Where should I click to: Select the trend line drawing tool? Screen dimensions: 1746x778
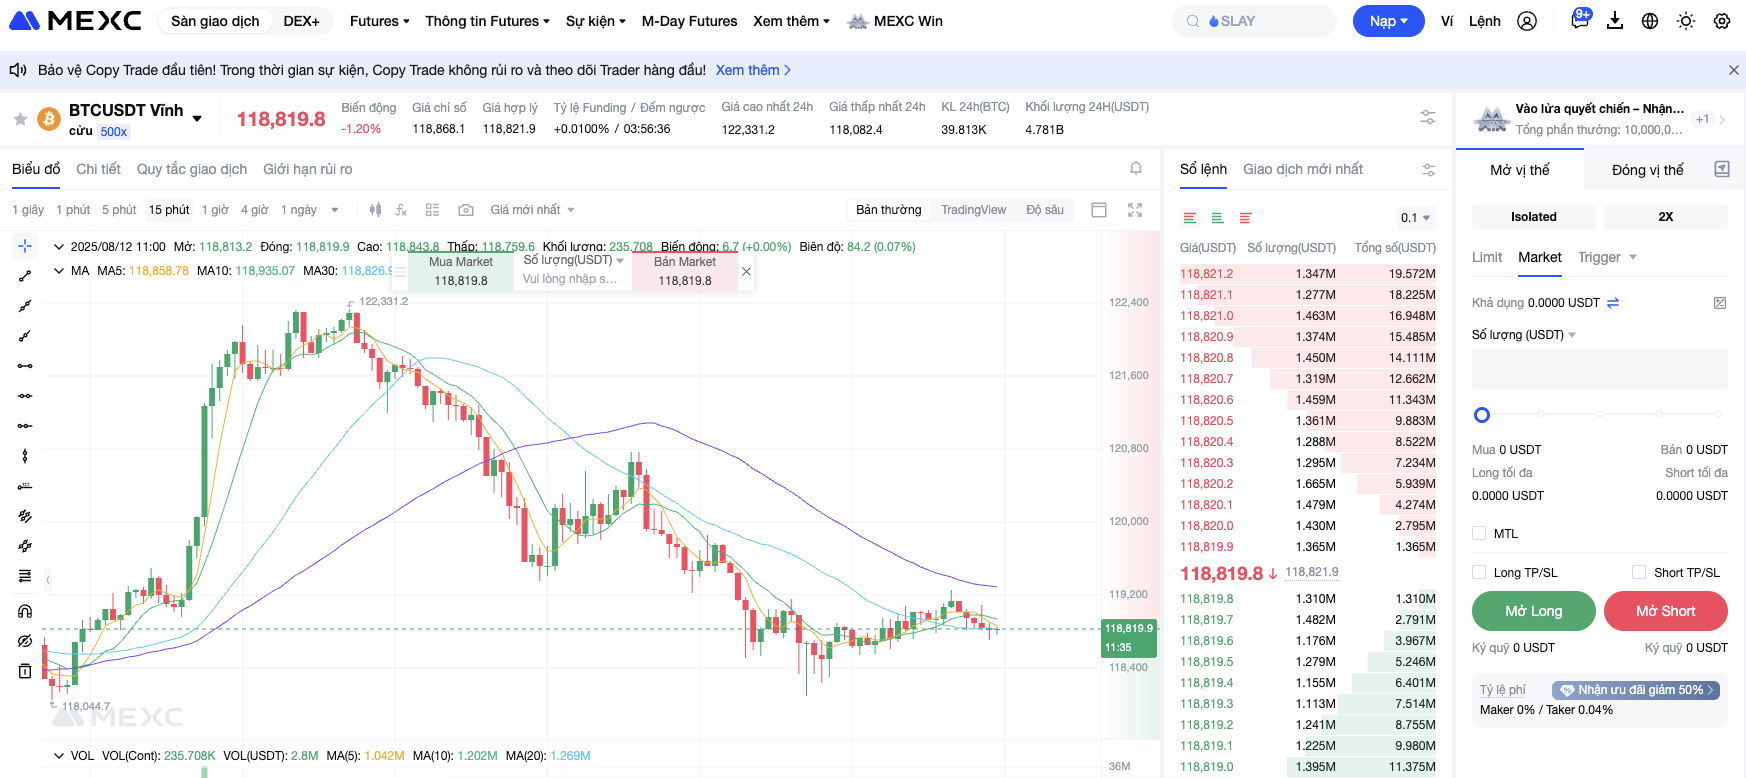pyautogui.click(x=25, y=276)
